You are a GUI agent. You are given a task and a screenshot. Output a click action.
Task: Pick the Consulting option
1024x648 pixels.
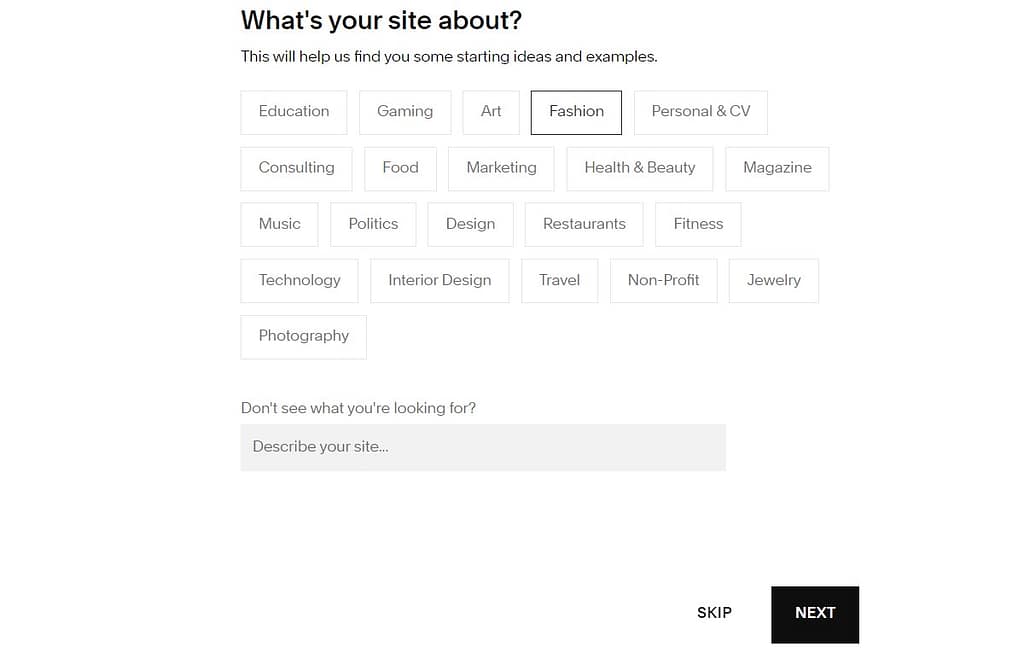click(296, 168)
